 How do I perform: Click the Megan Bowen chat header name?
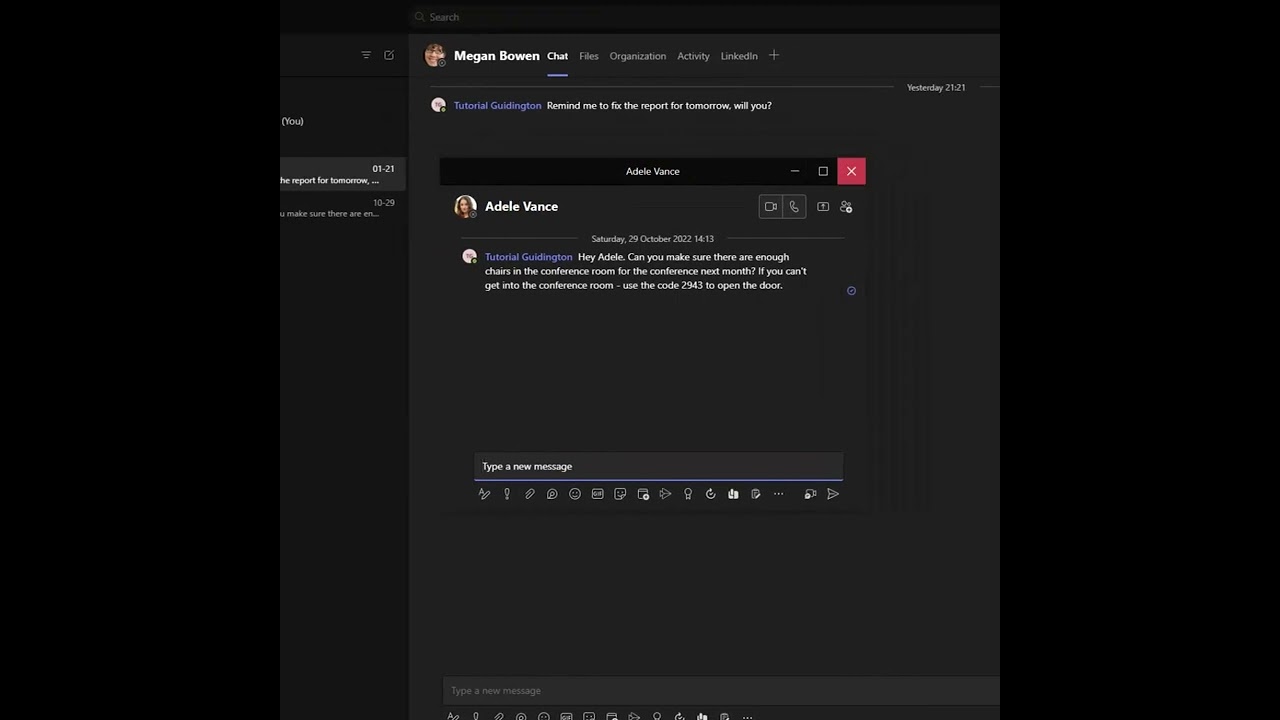pyautogui.click(x=497, y=56)
